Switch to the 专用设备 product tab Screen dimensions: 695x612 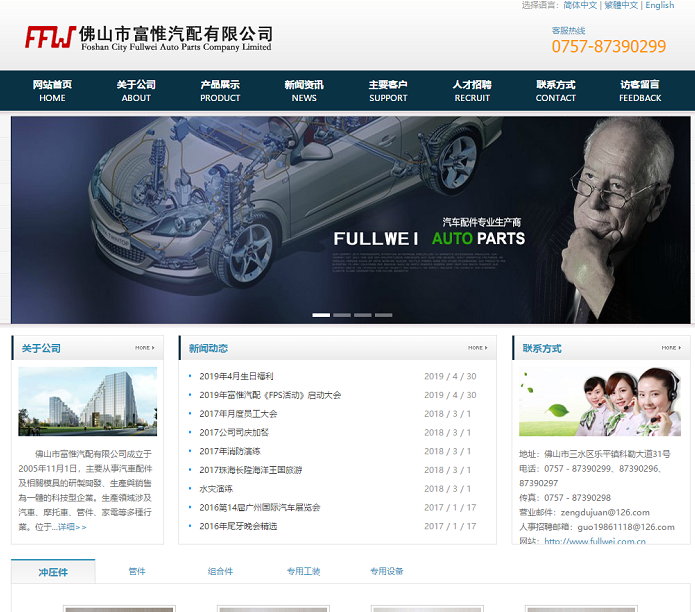tap(386, 572)
